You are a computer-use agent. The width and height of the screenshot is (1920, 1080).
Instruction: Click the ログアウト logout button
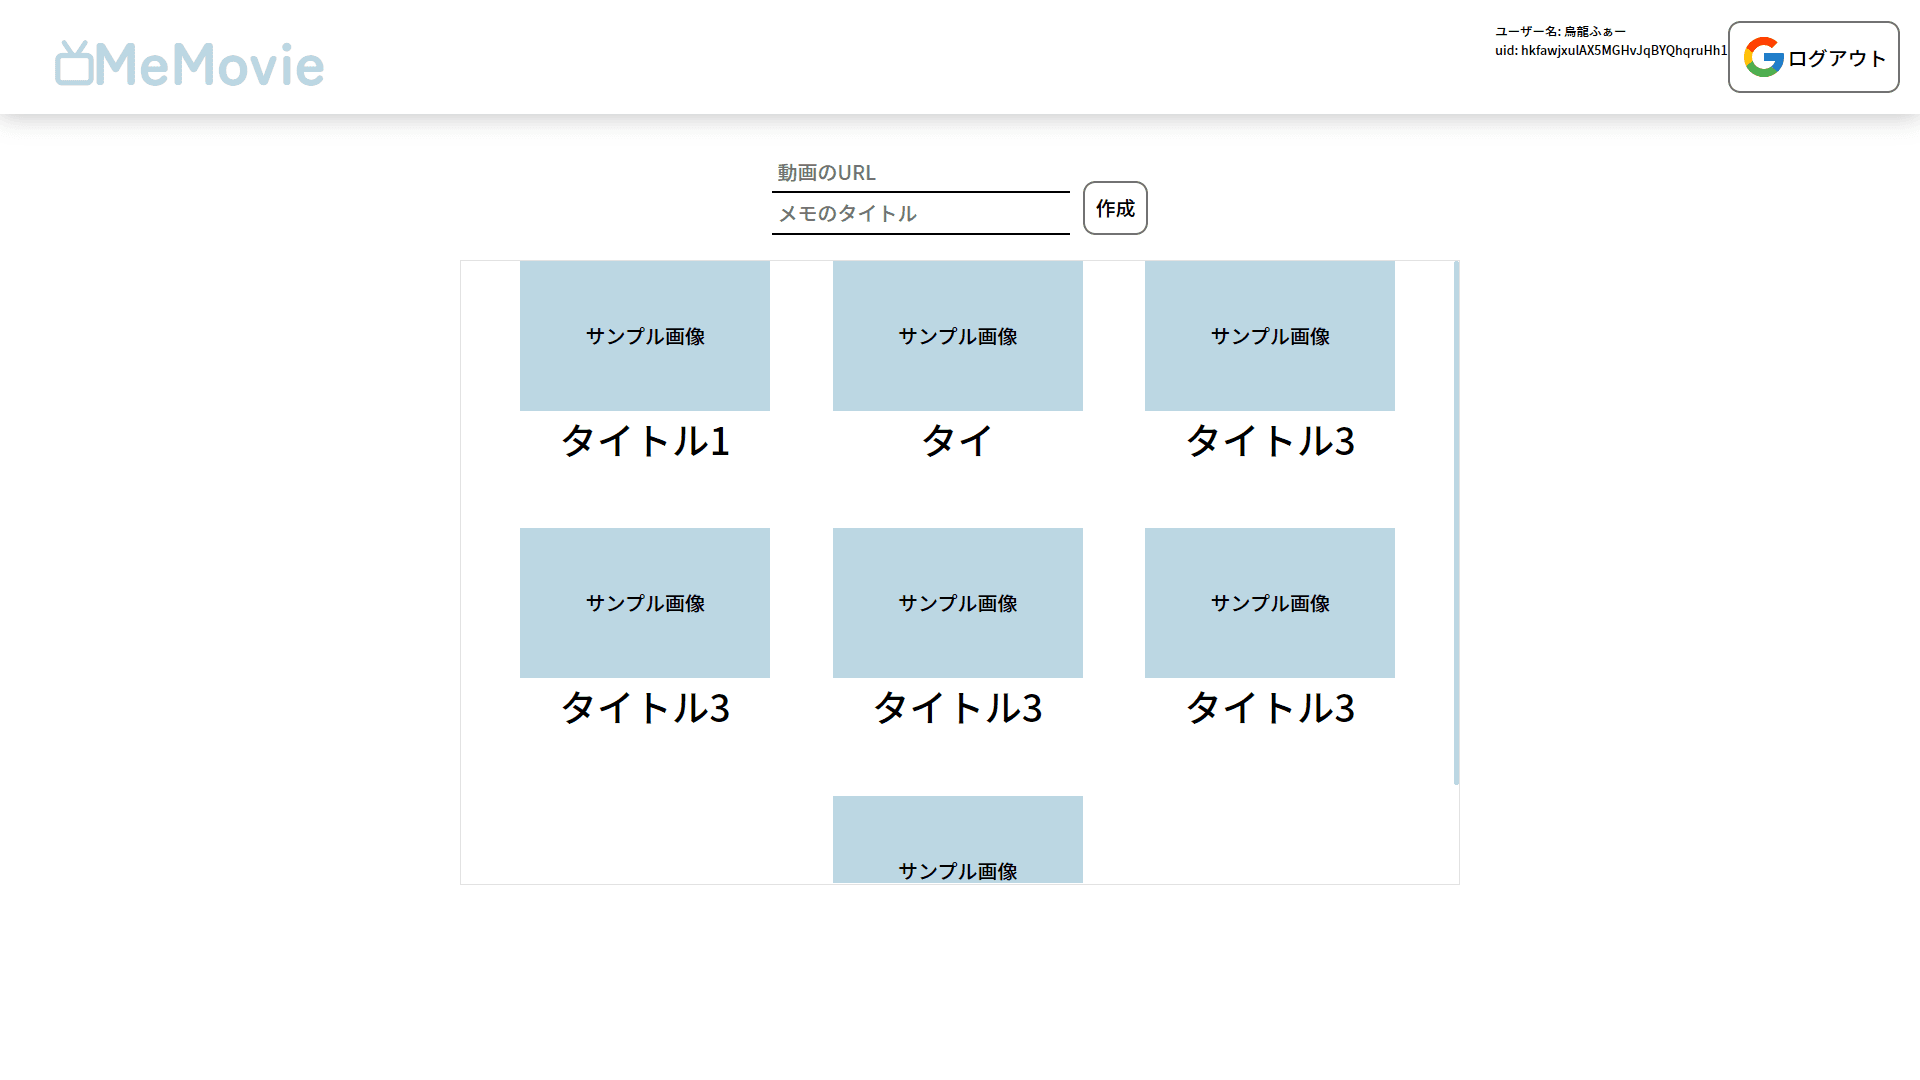pyautogui.click(x=1813, y=57)
